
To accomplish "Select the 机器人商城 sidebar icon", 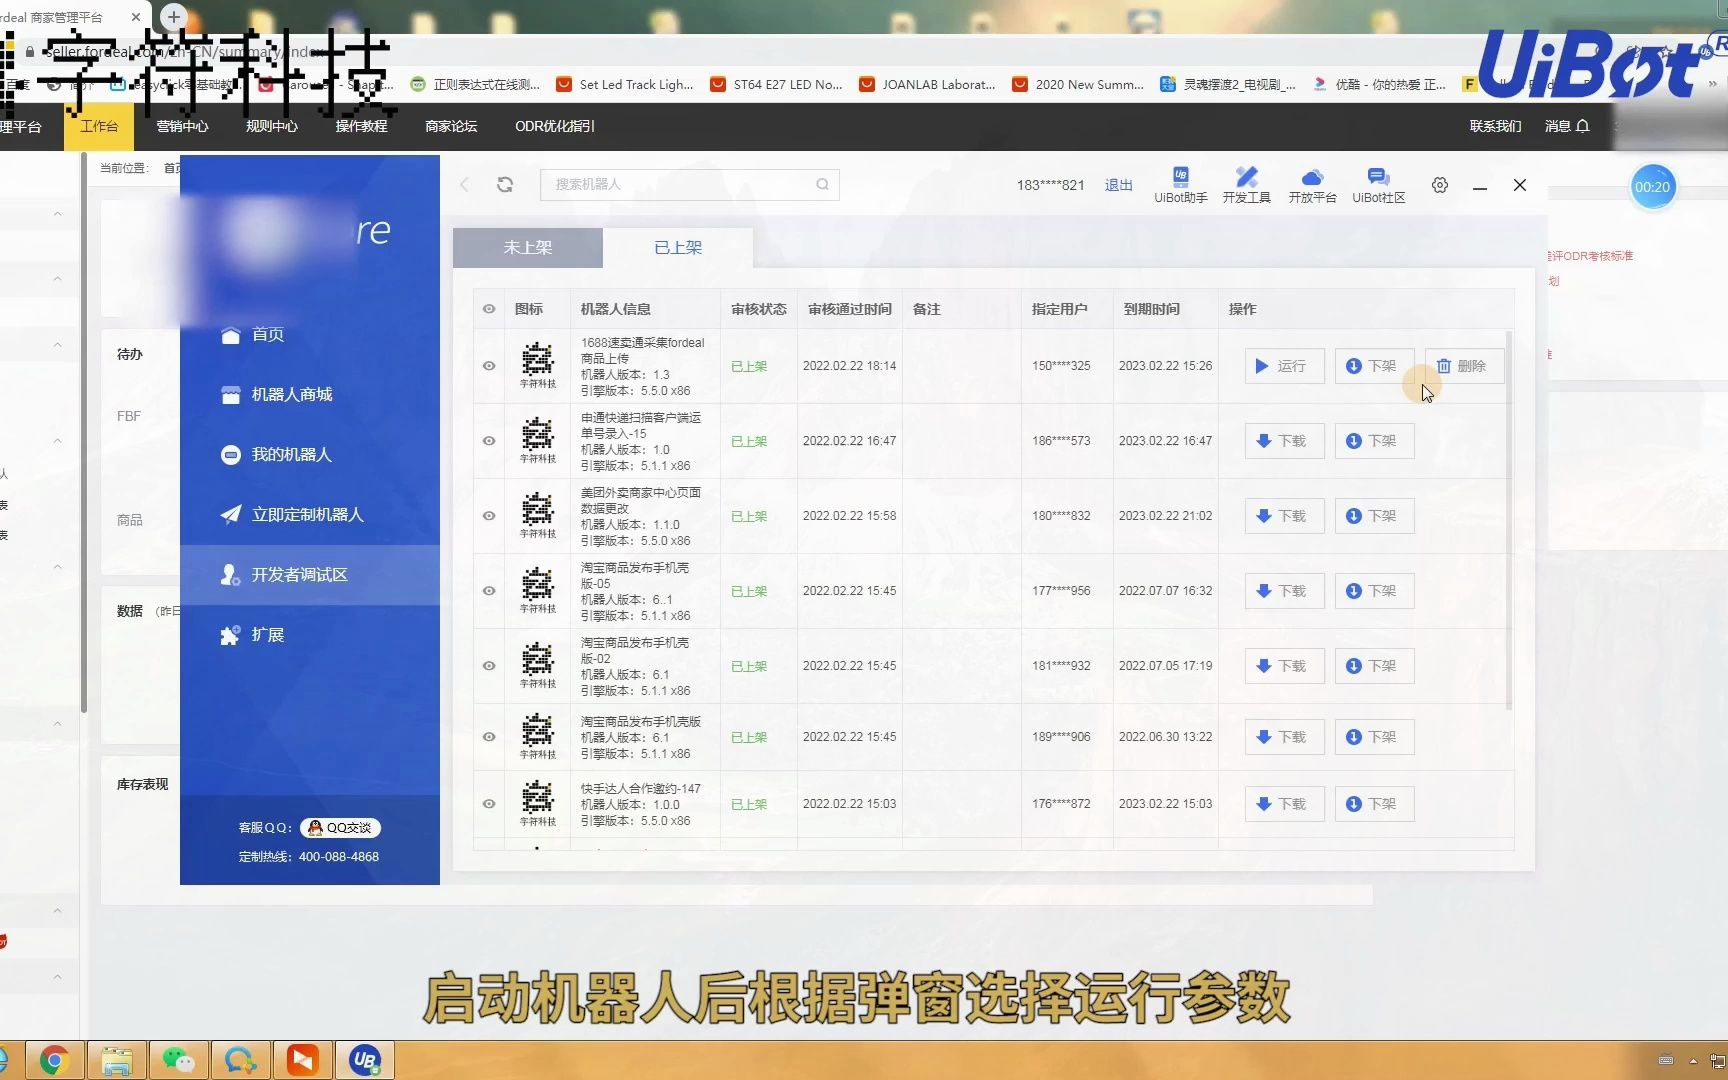I will click(231, 394).
